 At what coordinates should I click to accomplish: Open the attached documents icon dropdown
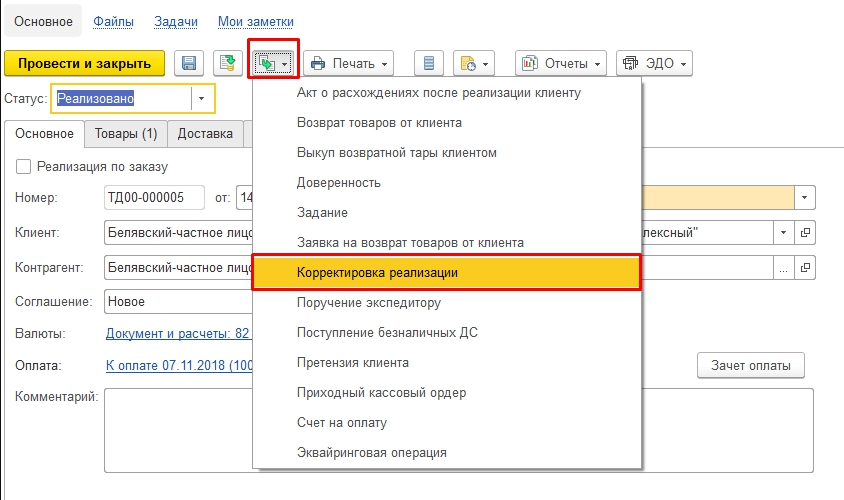coord(474,63)
